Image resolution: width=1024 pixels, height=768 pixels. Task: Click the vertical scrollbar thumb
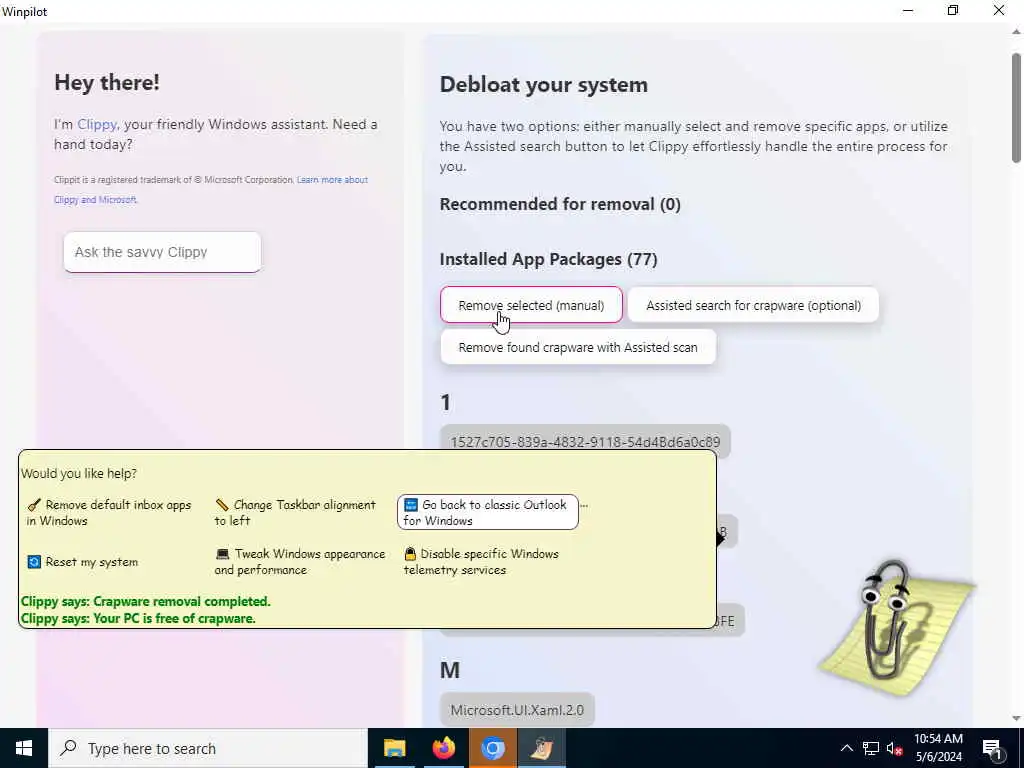[1016, 108]
